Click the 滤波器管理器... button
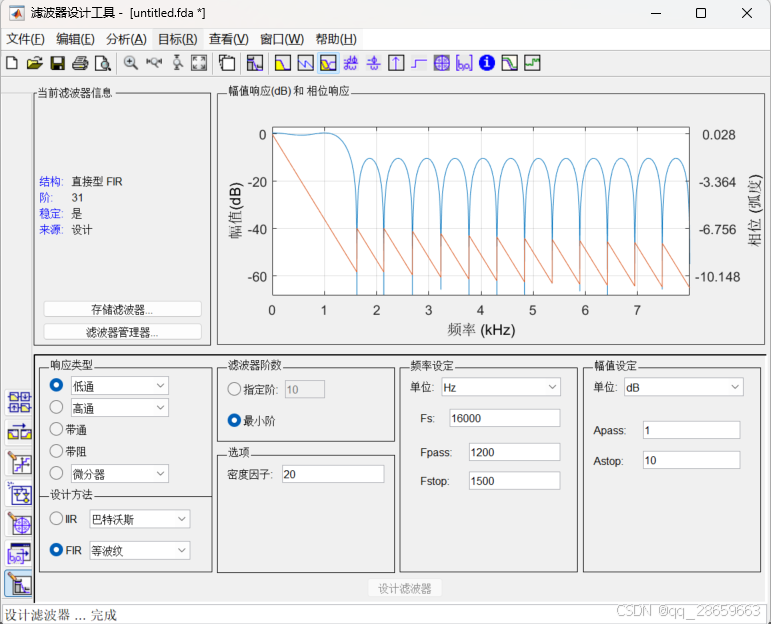The width and height of the screenshot is (771, 624). pyautogui.click(x=122, y=332)
